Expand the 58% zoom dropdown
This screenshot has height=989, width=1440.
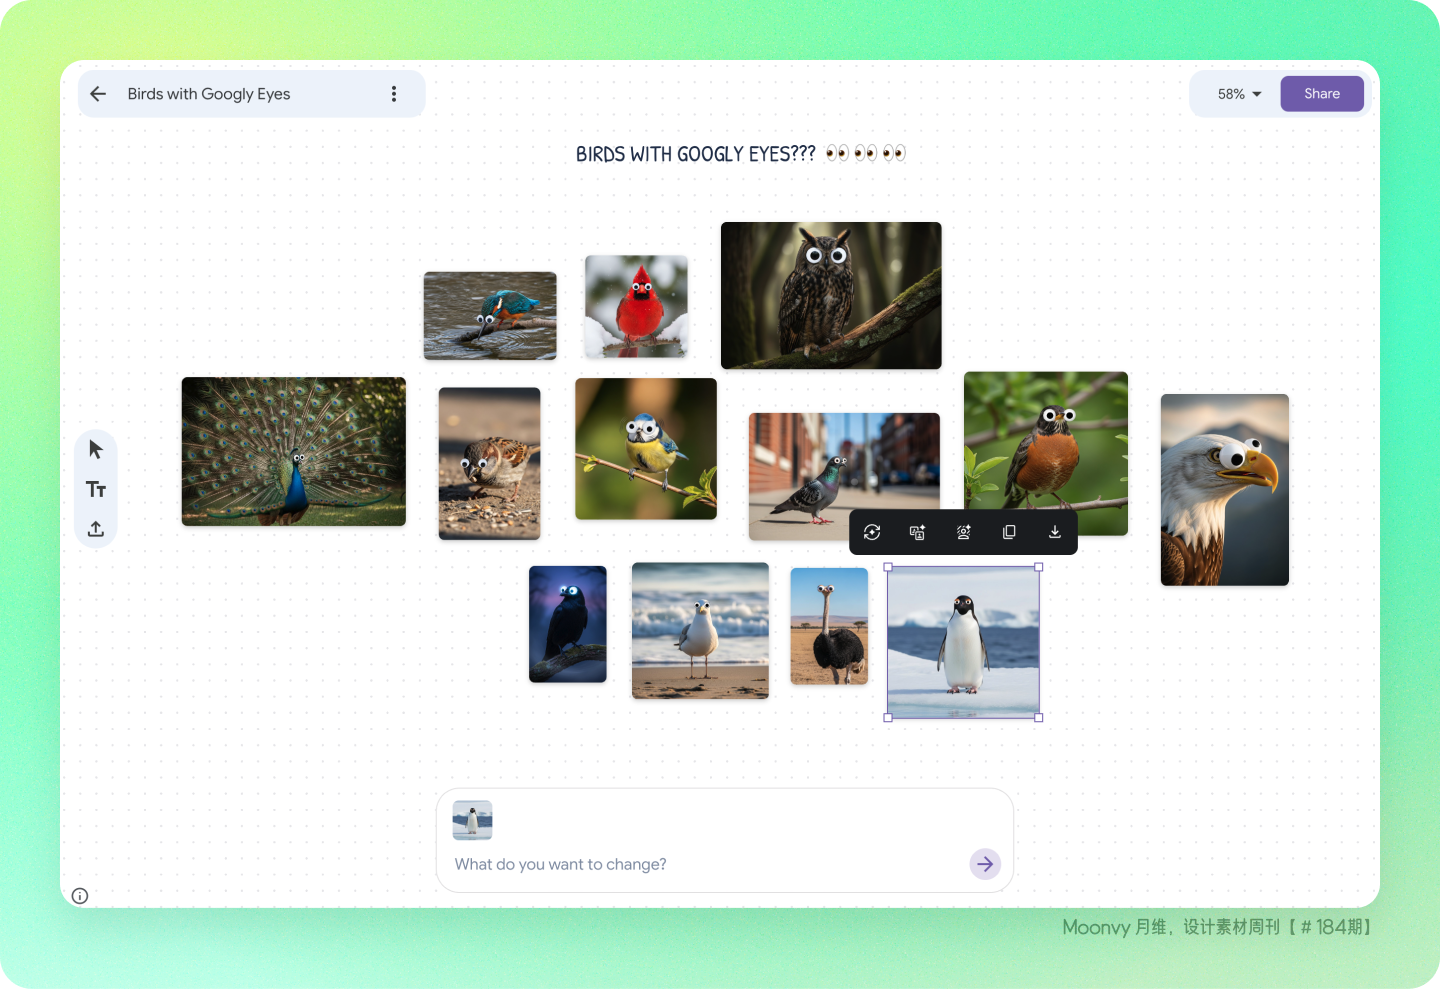point(1239,94)
